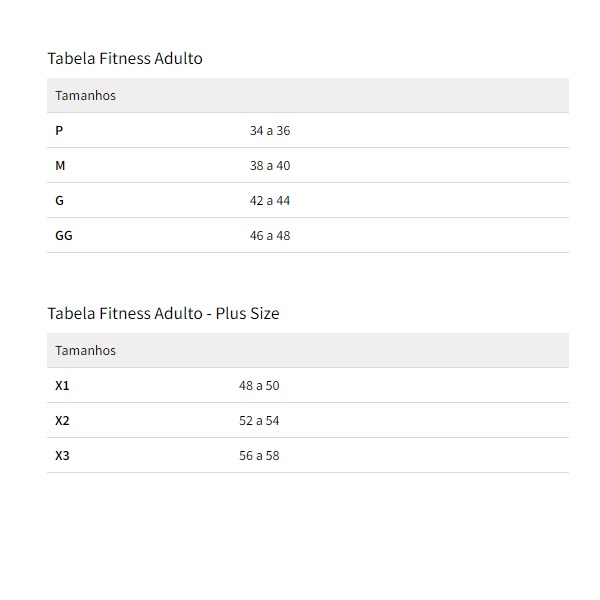Click 'Tabela Fitness Adulto - Plus Size' heading
Viewport: 600px width, 600px height.
[x=163, y=313]
